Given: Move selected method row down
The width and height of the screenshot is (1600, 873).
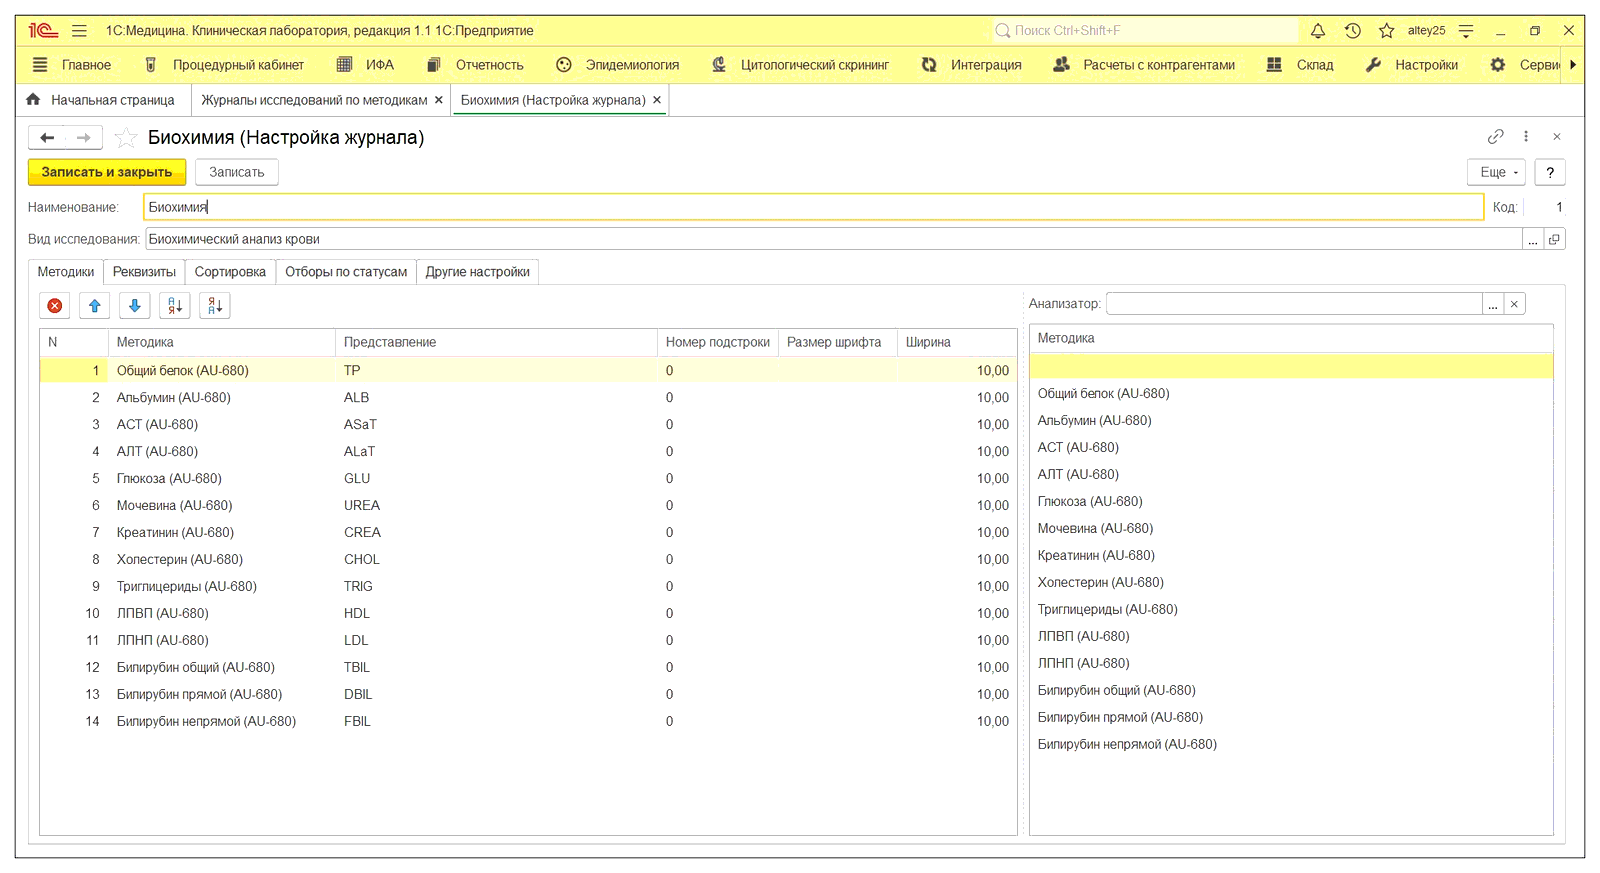Looking at the screenshot, I should pos(135,306).
